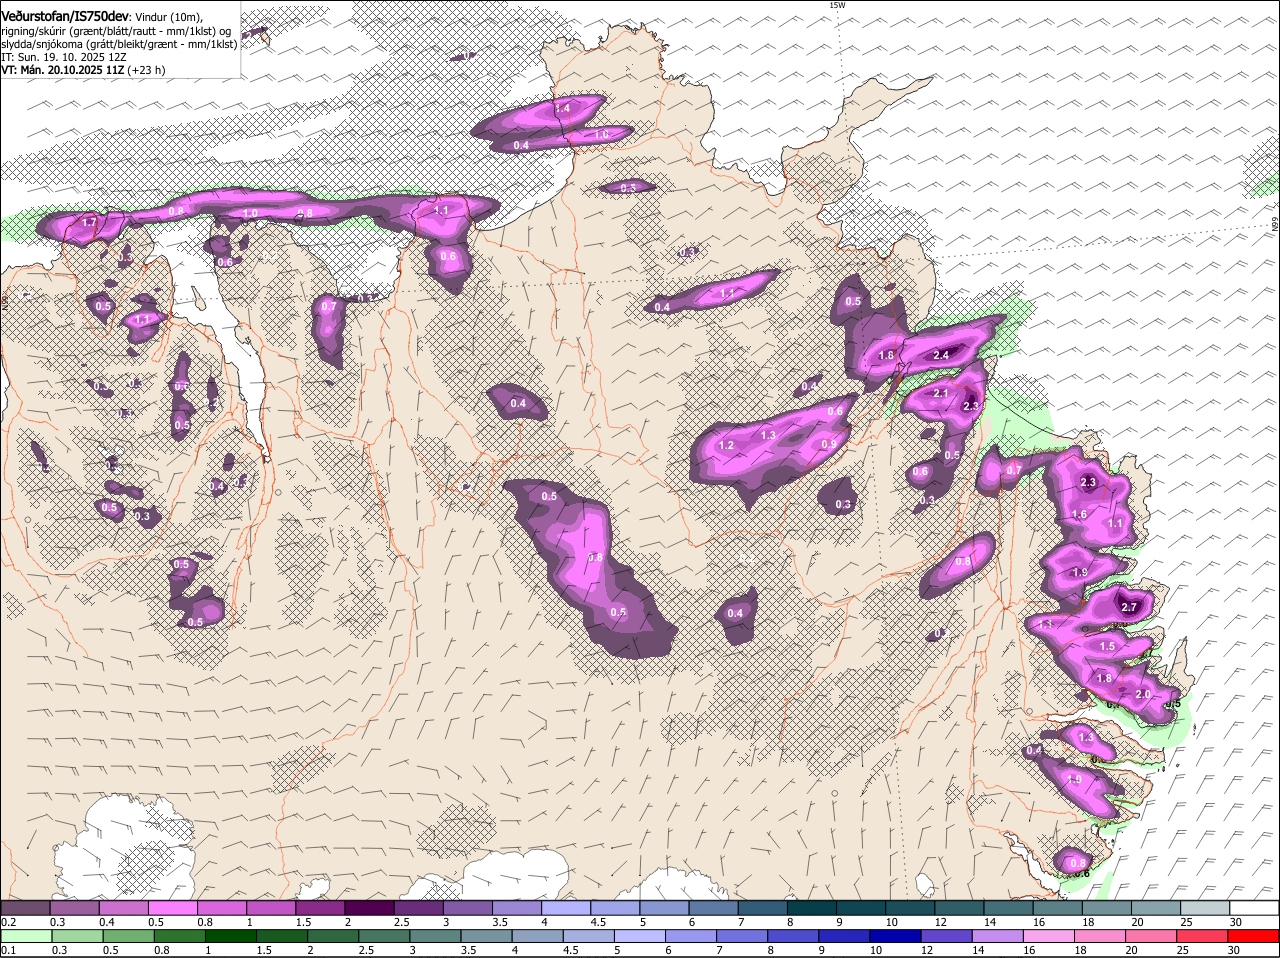Click the 2.3 value beside the 2.1 value

click(x=971, y=406)
